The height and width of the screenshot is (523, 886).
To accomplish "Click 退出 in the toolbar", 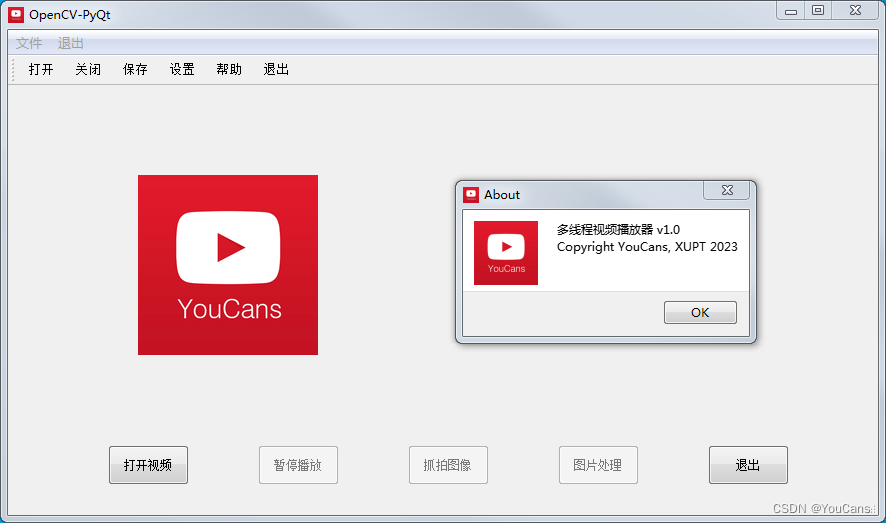I will tap(276, 69).
